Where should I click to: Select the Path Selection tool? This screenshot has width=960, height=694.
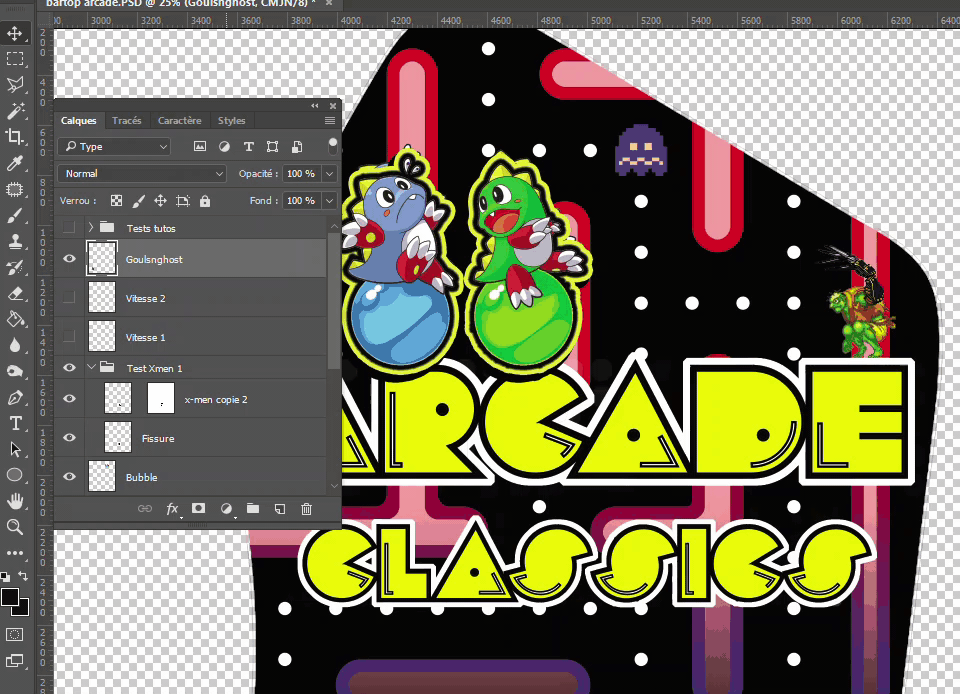(15, 450)
